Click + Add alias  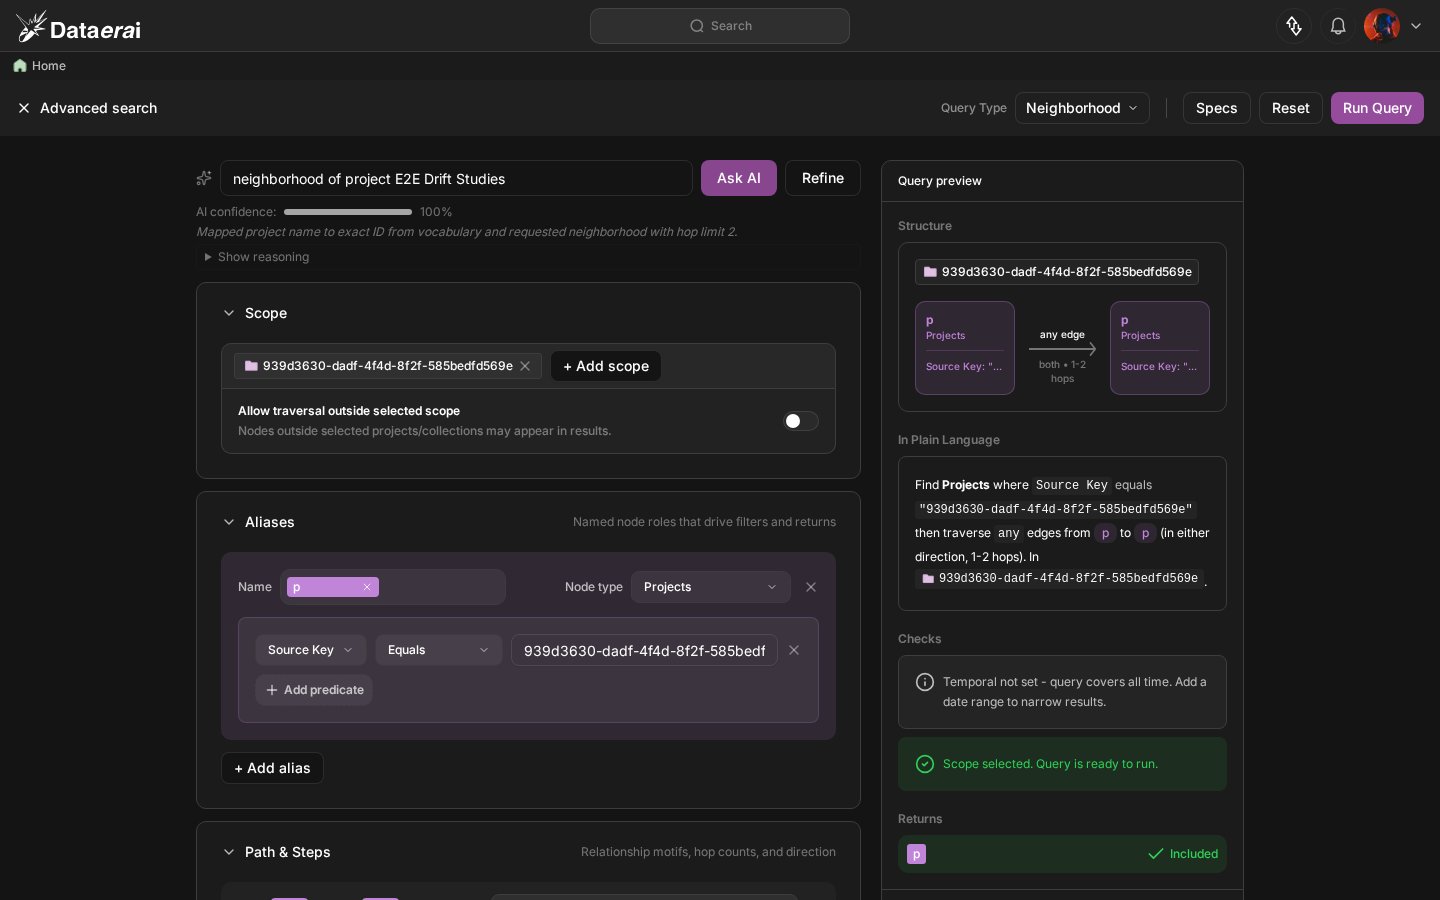point(272,768)
